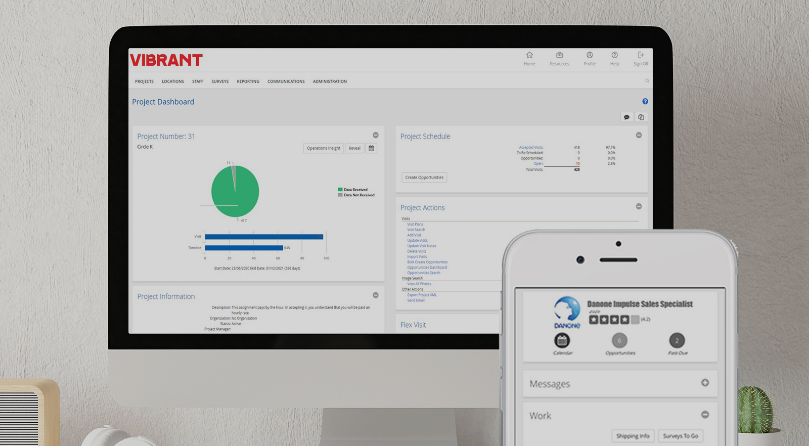Click the Delete Visits link
This screenshot has width=809, height=446.
tap(416, 251)
